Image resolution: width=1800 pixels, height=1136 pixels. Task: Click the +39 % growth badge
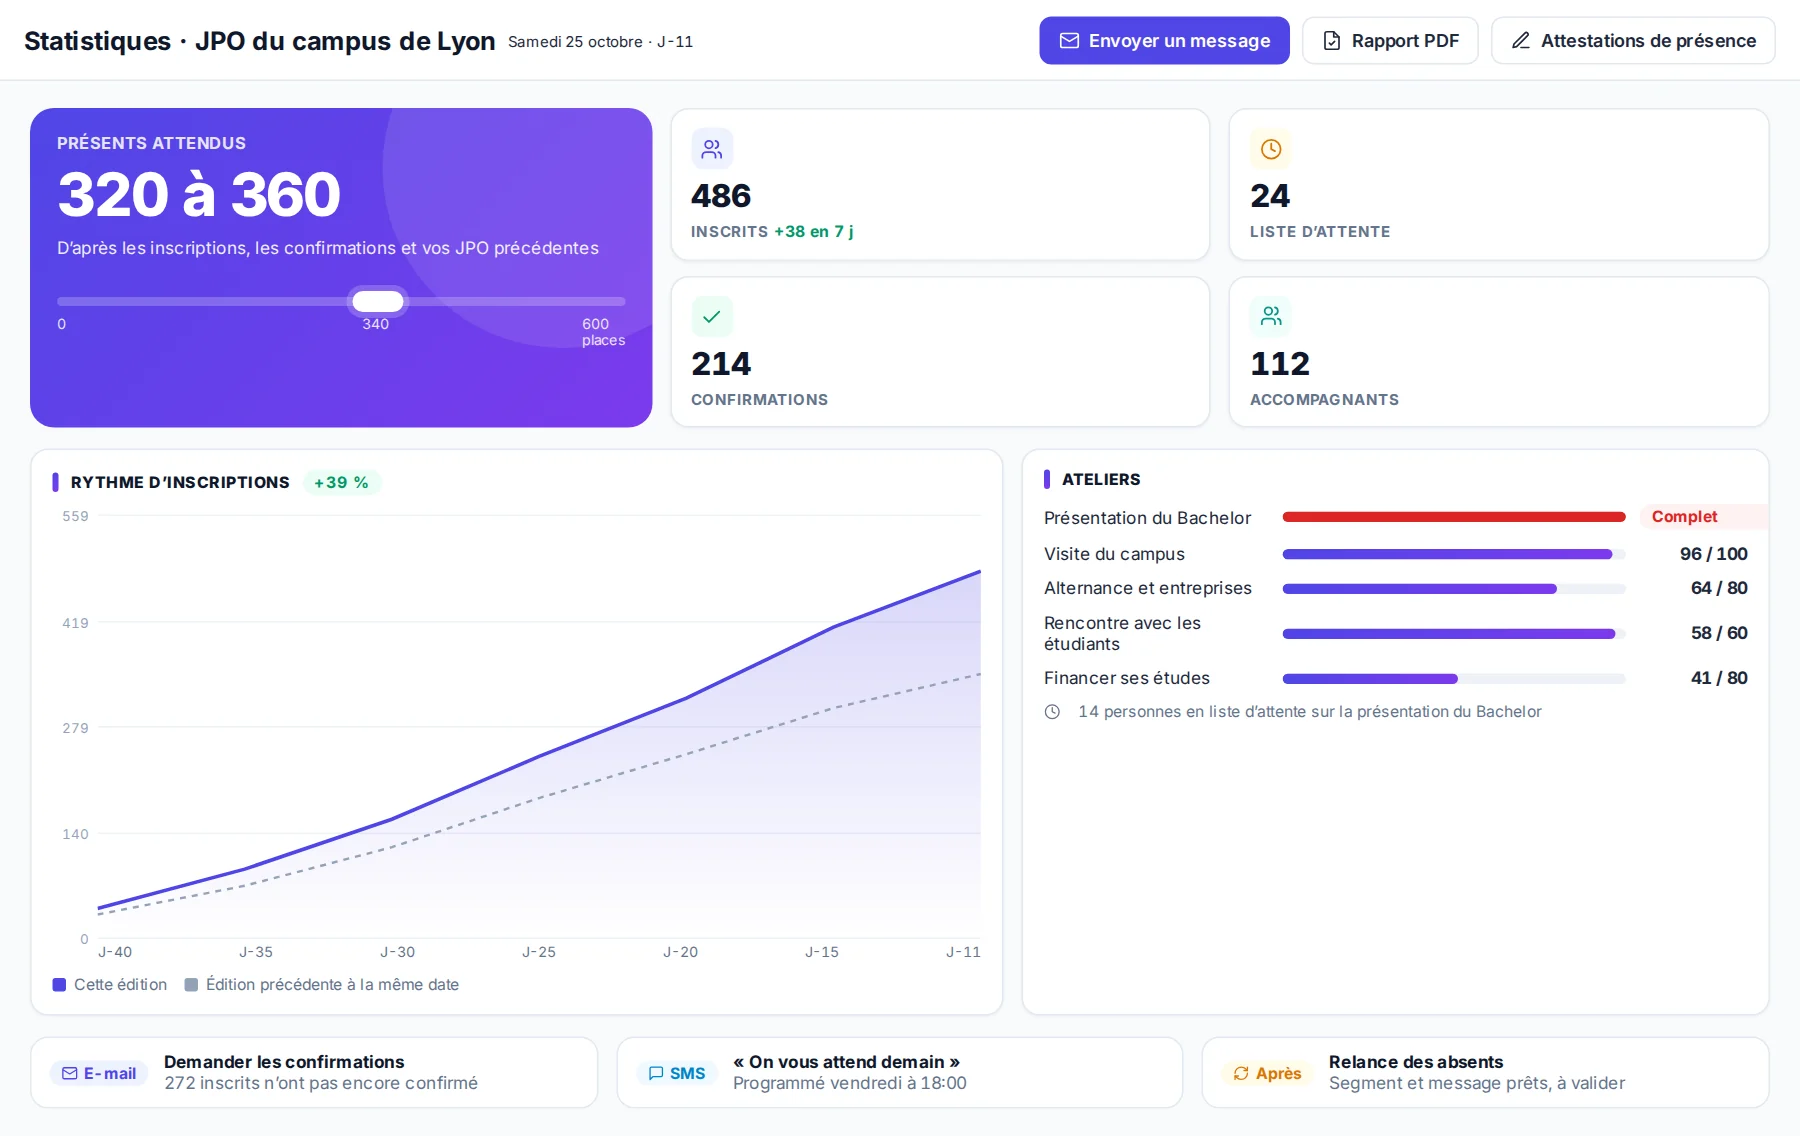(341, 482)
